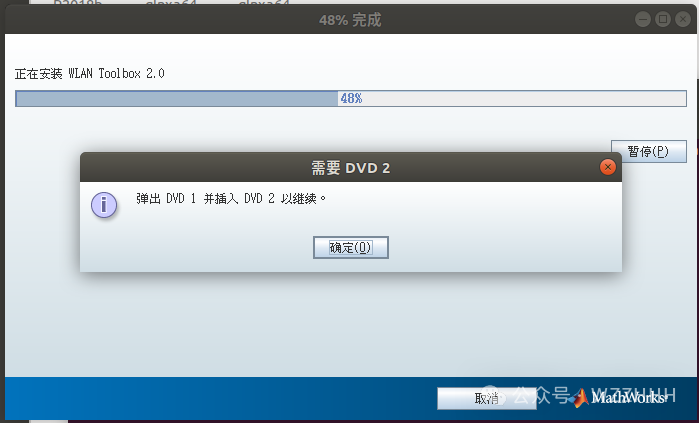
Task: Click the 公众号 watermark text
Action: (x=542, y=395)
